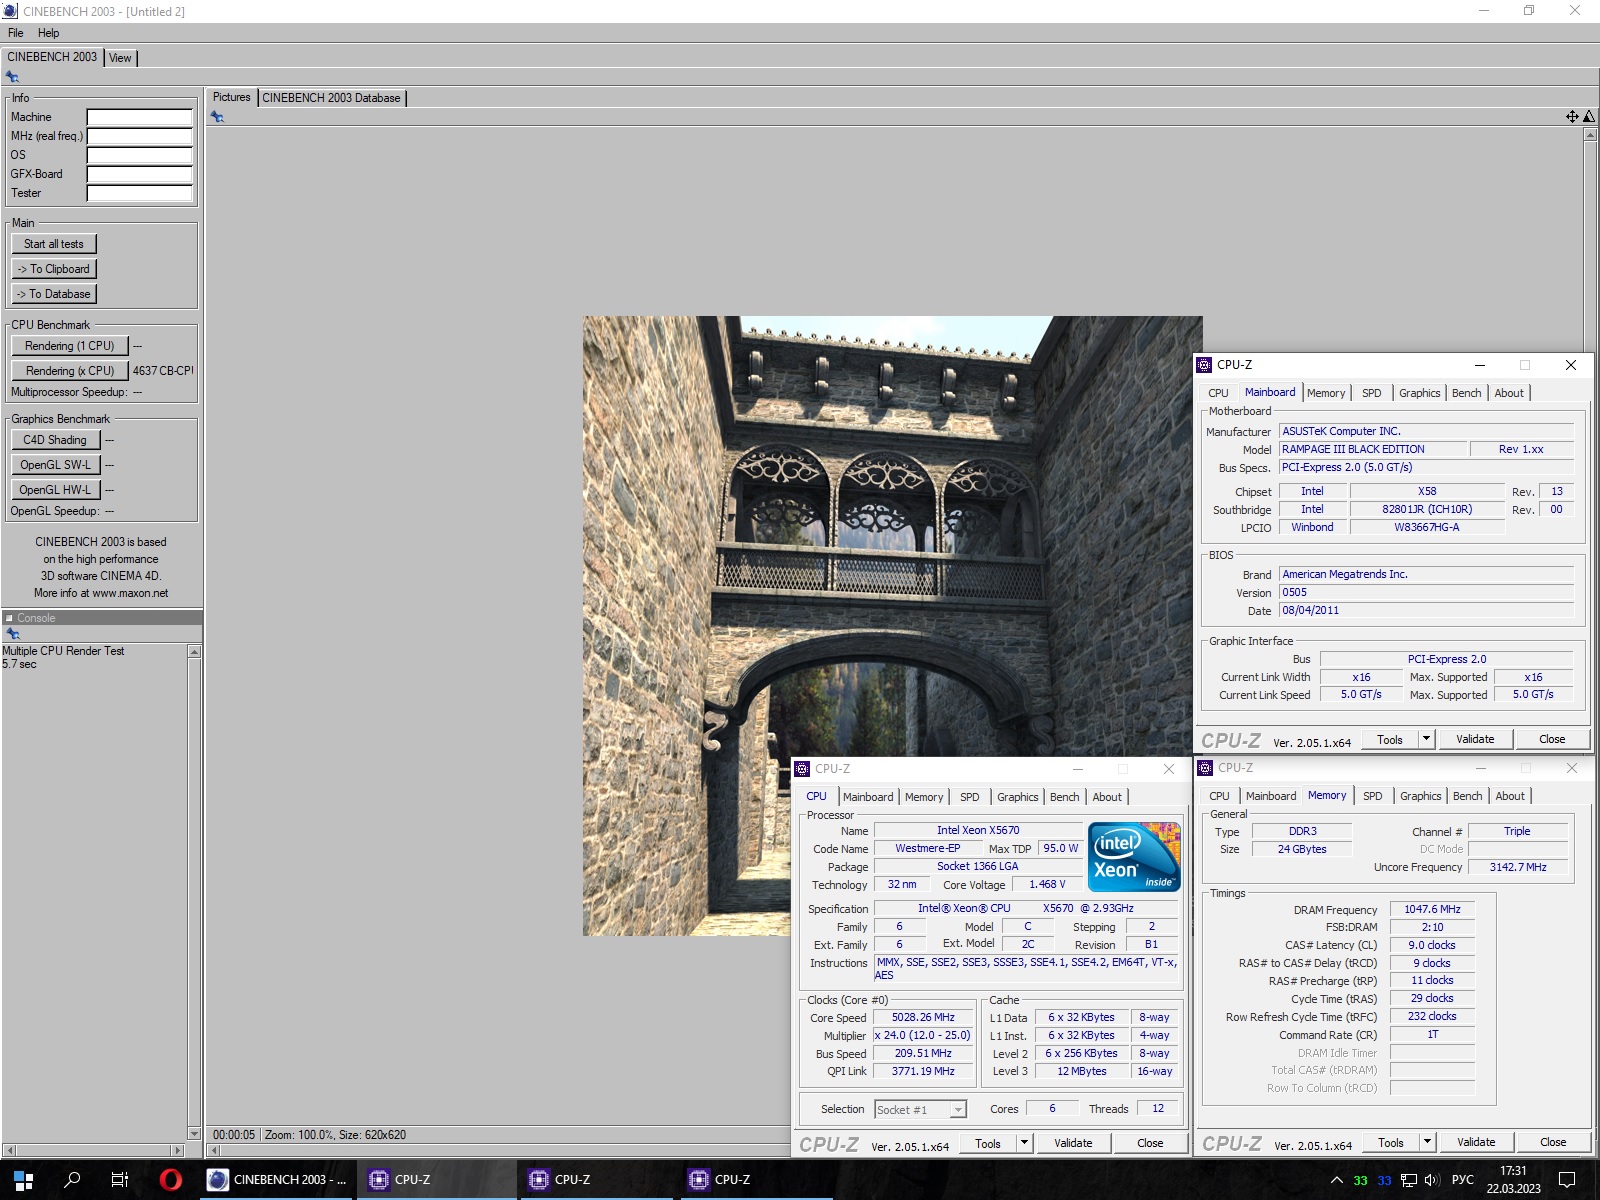Open Bench tab in the processor CPU-Z window
The height and width of the screenshot is (1200, 1600).
(1064, 797)
